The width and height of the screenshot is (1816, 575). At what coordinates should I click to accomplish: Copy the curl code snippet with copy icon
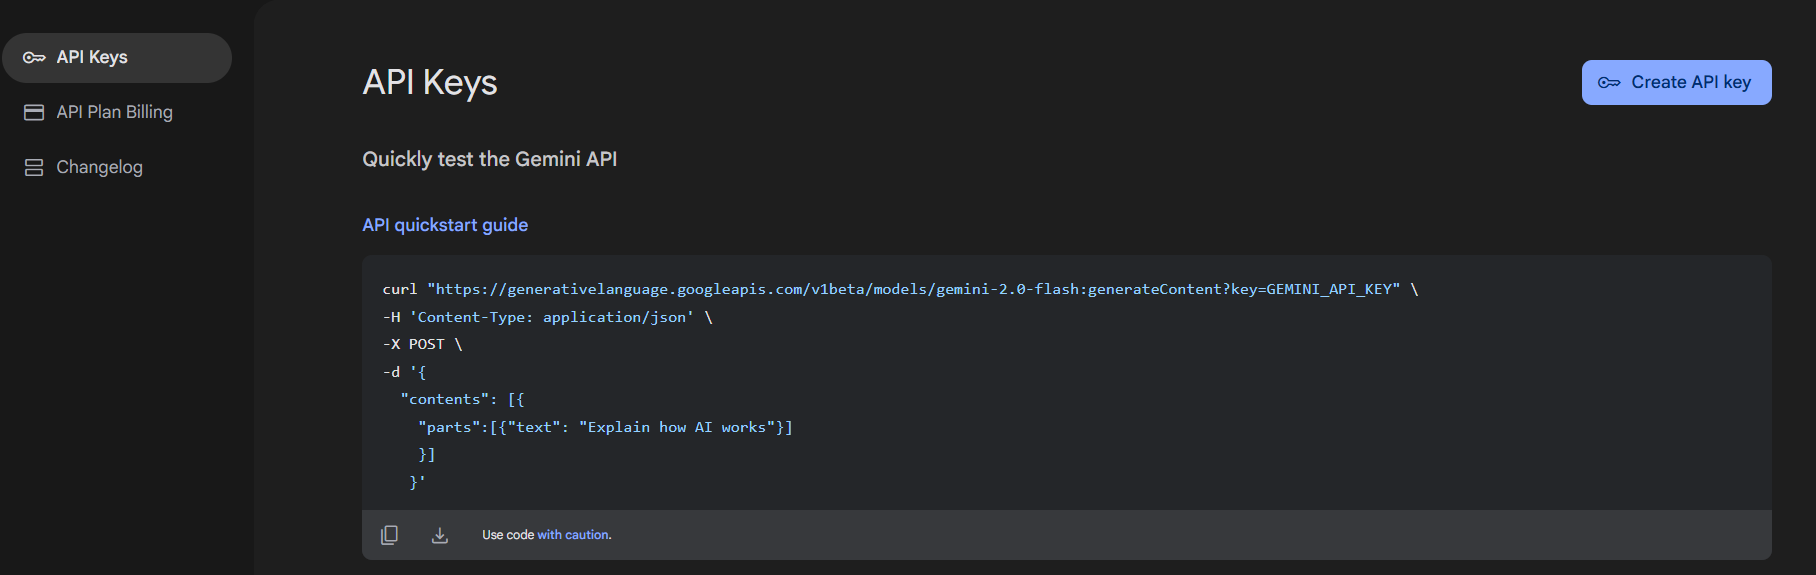coord(389,535)
